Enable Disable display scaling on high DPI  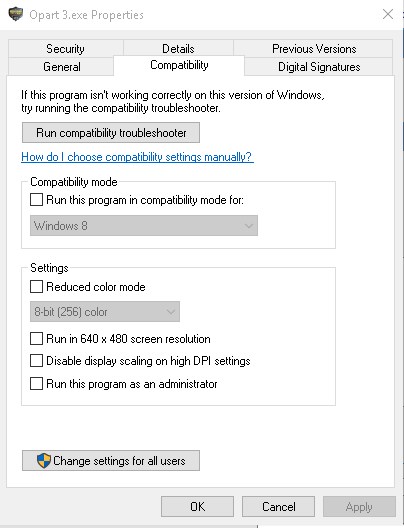click(36, 361)
